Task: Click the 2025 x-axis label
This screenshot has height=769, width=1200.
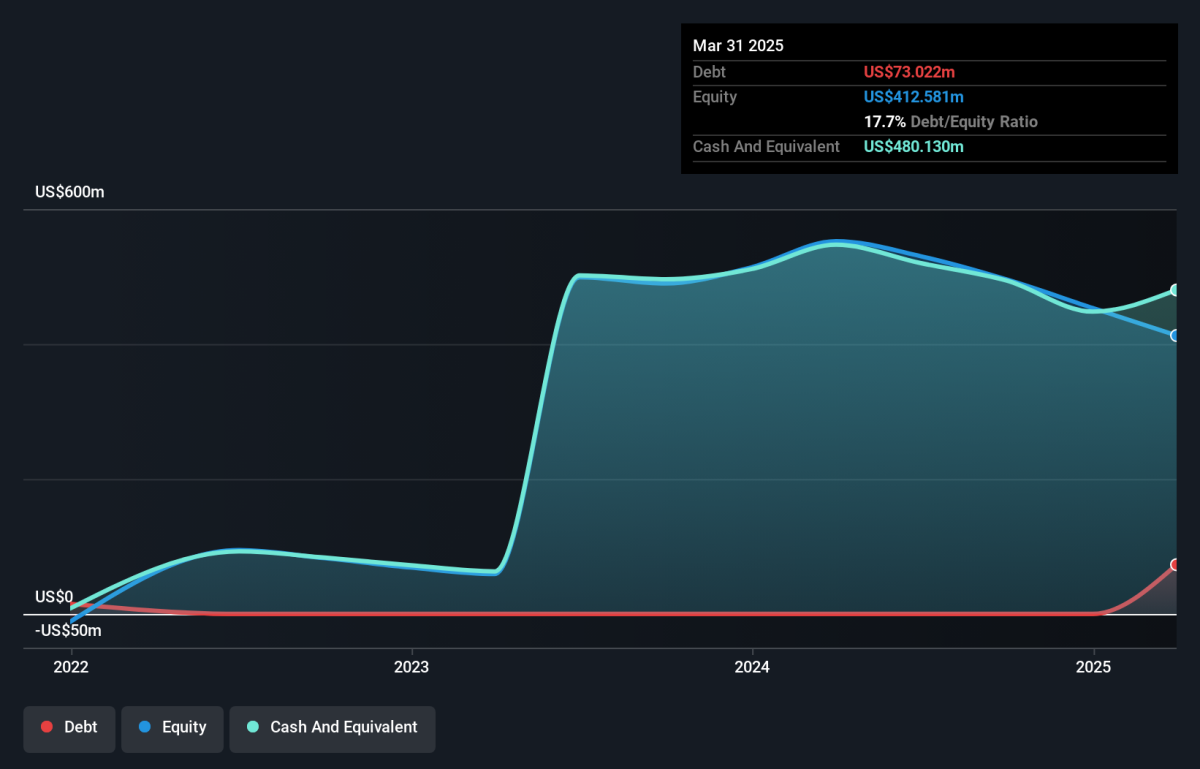Action: tap(1094, 666)
